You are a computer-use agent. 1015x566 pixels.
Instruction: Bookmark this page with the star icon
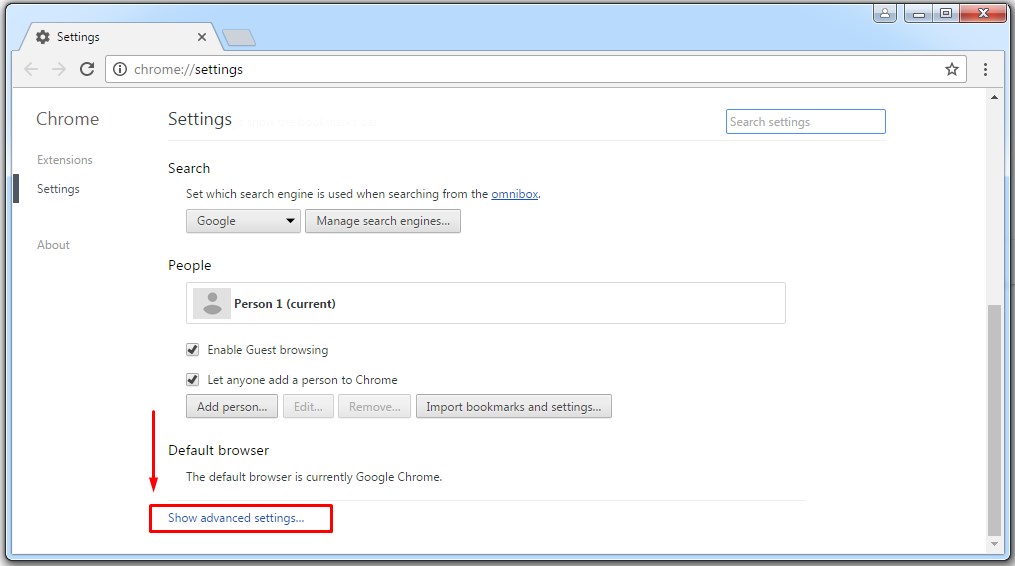point(951,69)
